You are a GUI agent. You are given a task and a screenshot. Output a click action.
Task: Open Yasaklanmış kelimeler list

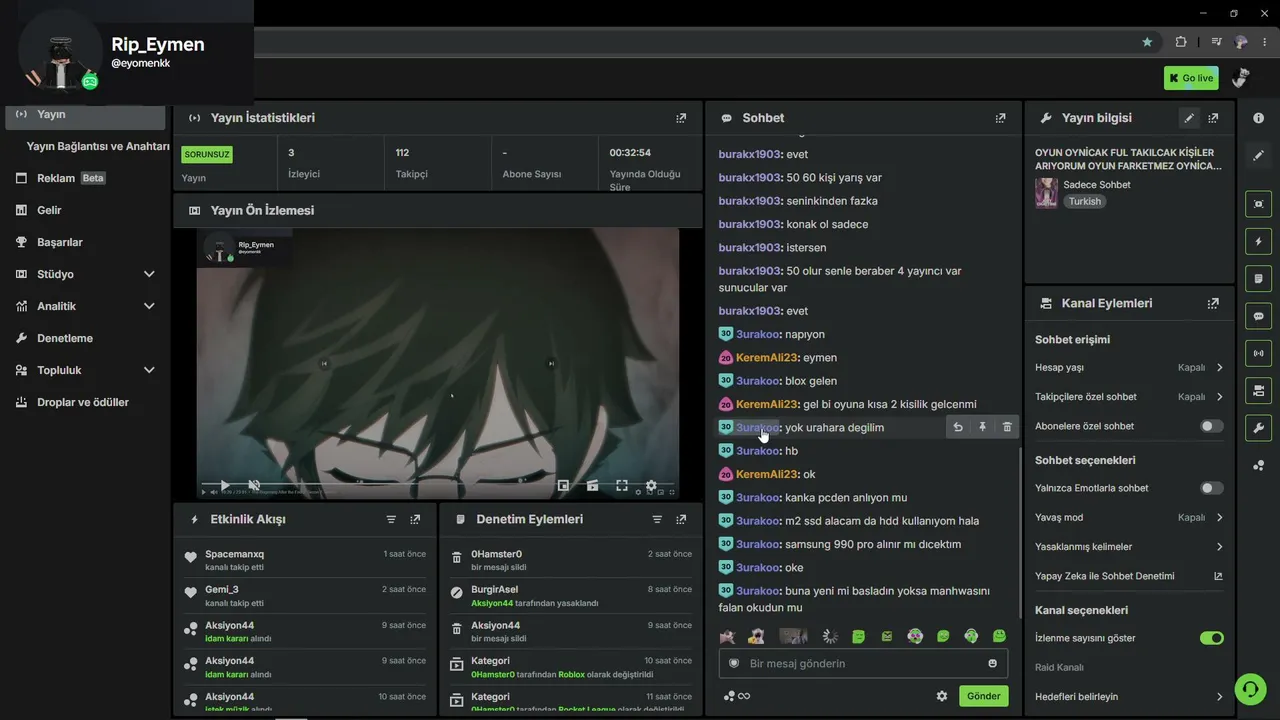(1129, 547)
